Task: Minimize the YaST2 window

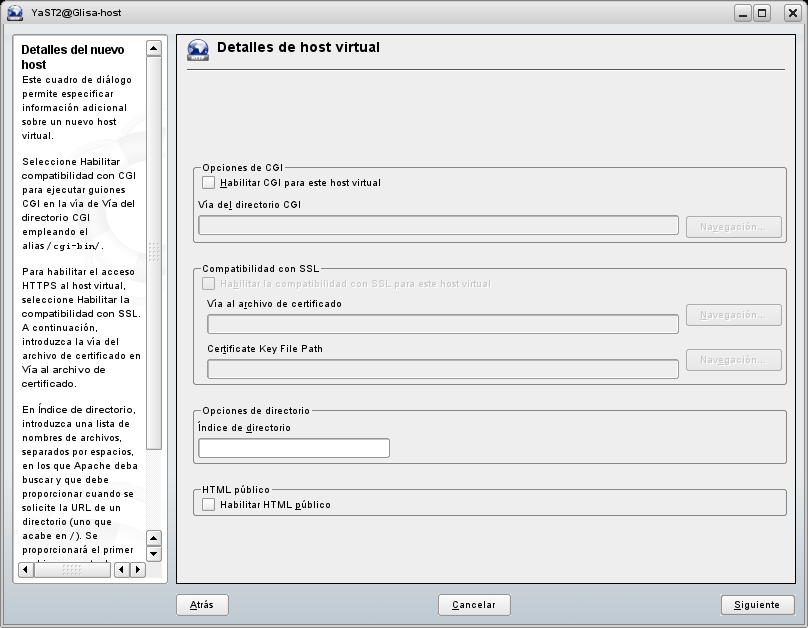Action: [x=743, y=13]
